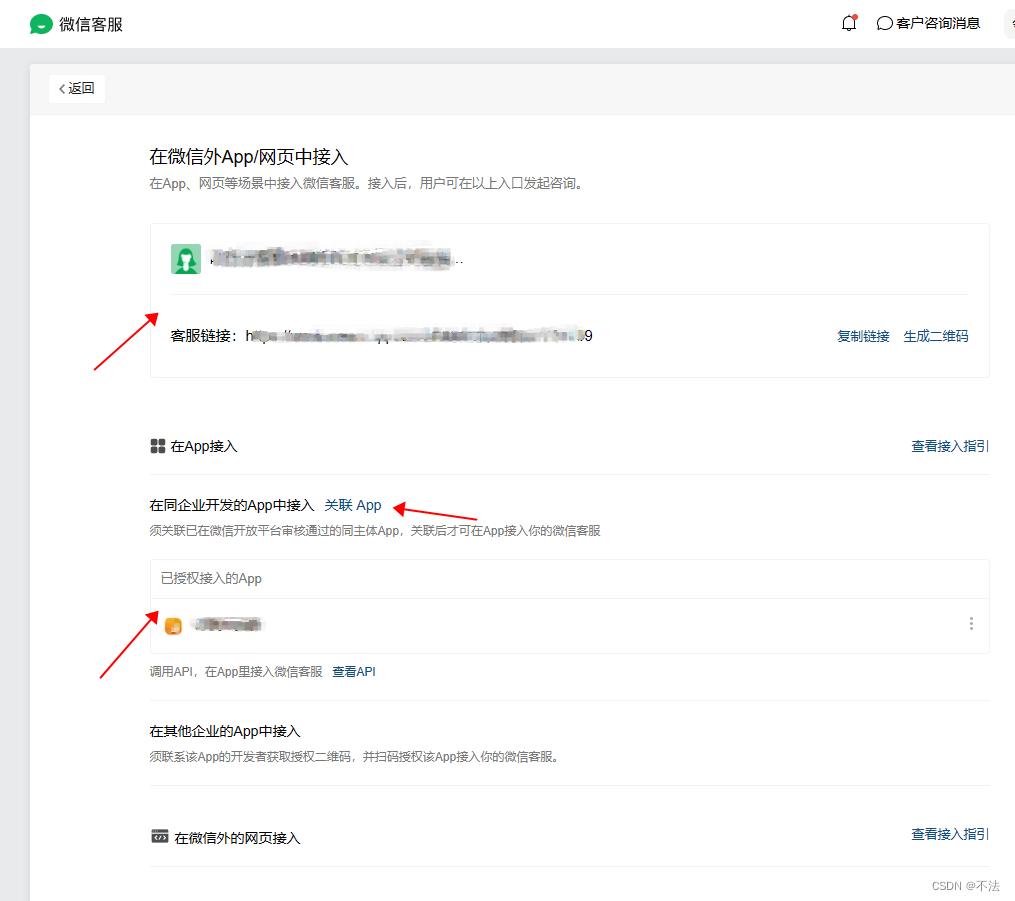Open the 查看API link
Screen dimensions: 1015x901
[353, 672]
